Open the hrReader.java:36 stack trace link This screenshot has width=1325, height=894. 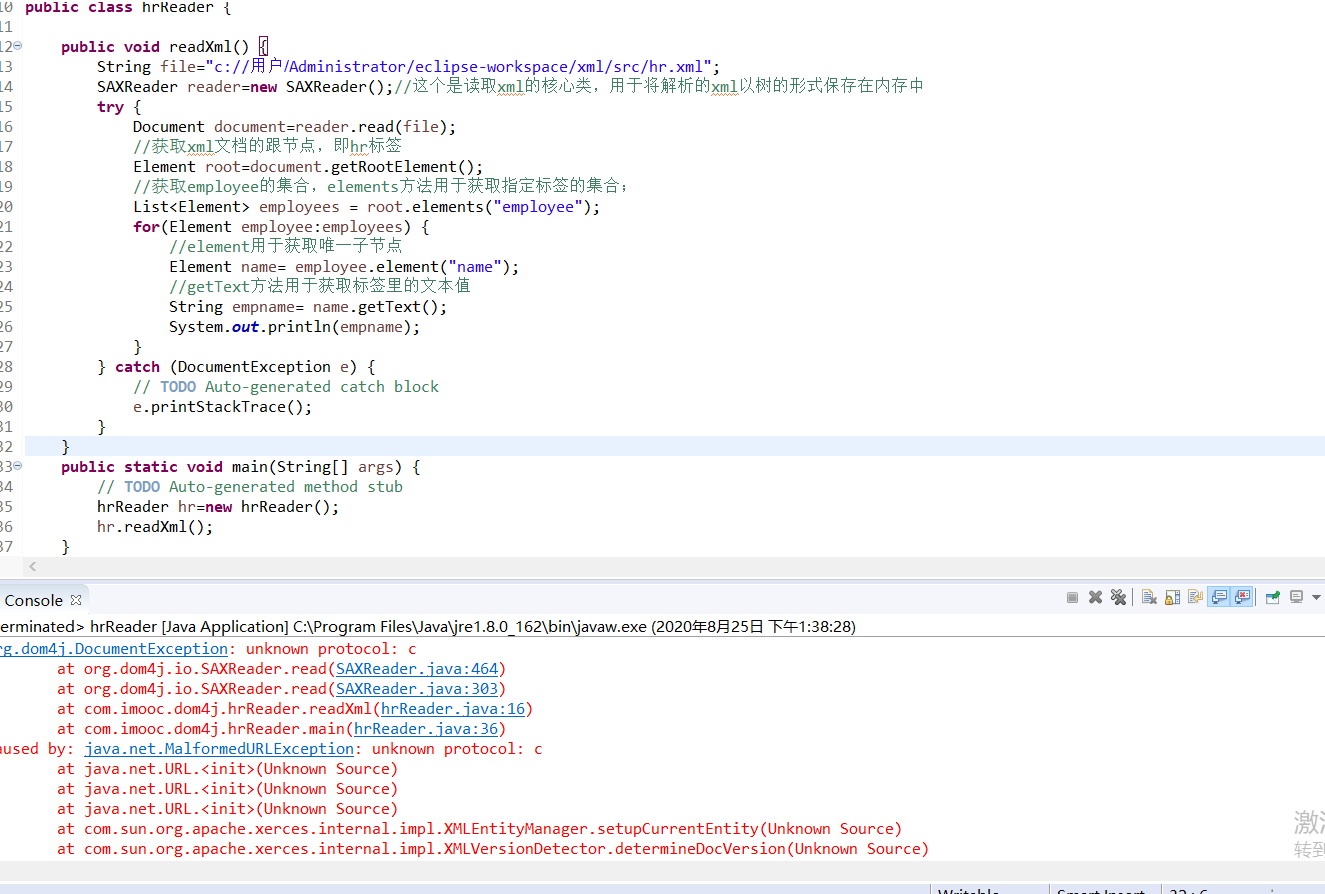click(x=426, y=728)
